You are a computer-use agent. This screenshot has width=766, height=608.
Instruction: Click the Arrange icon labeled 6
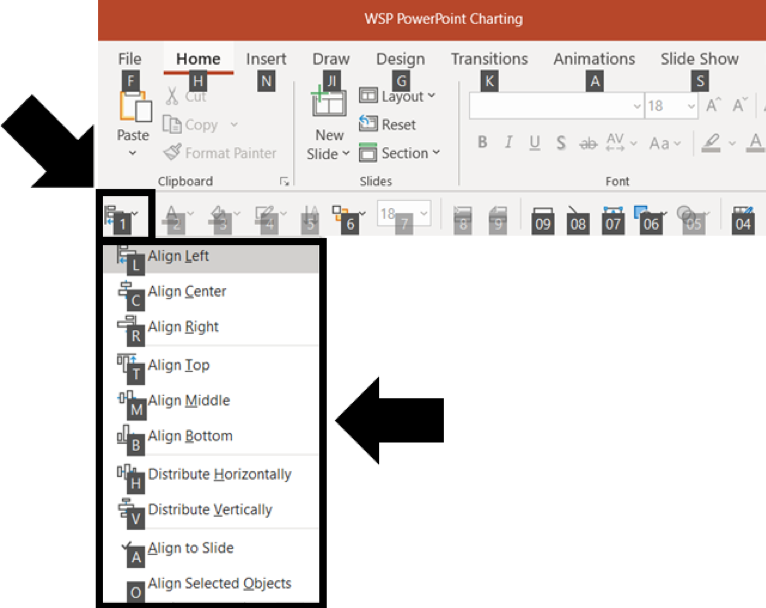coord(340,215)
